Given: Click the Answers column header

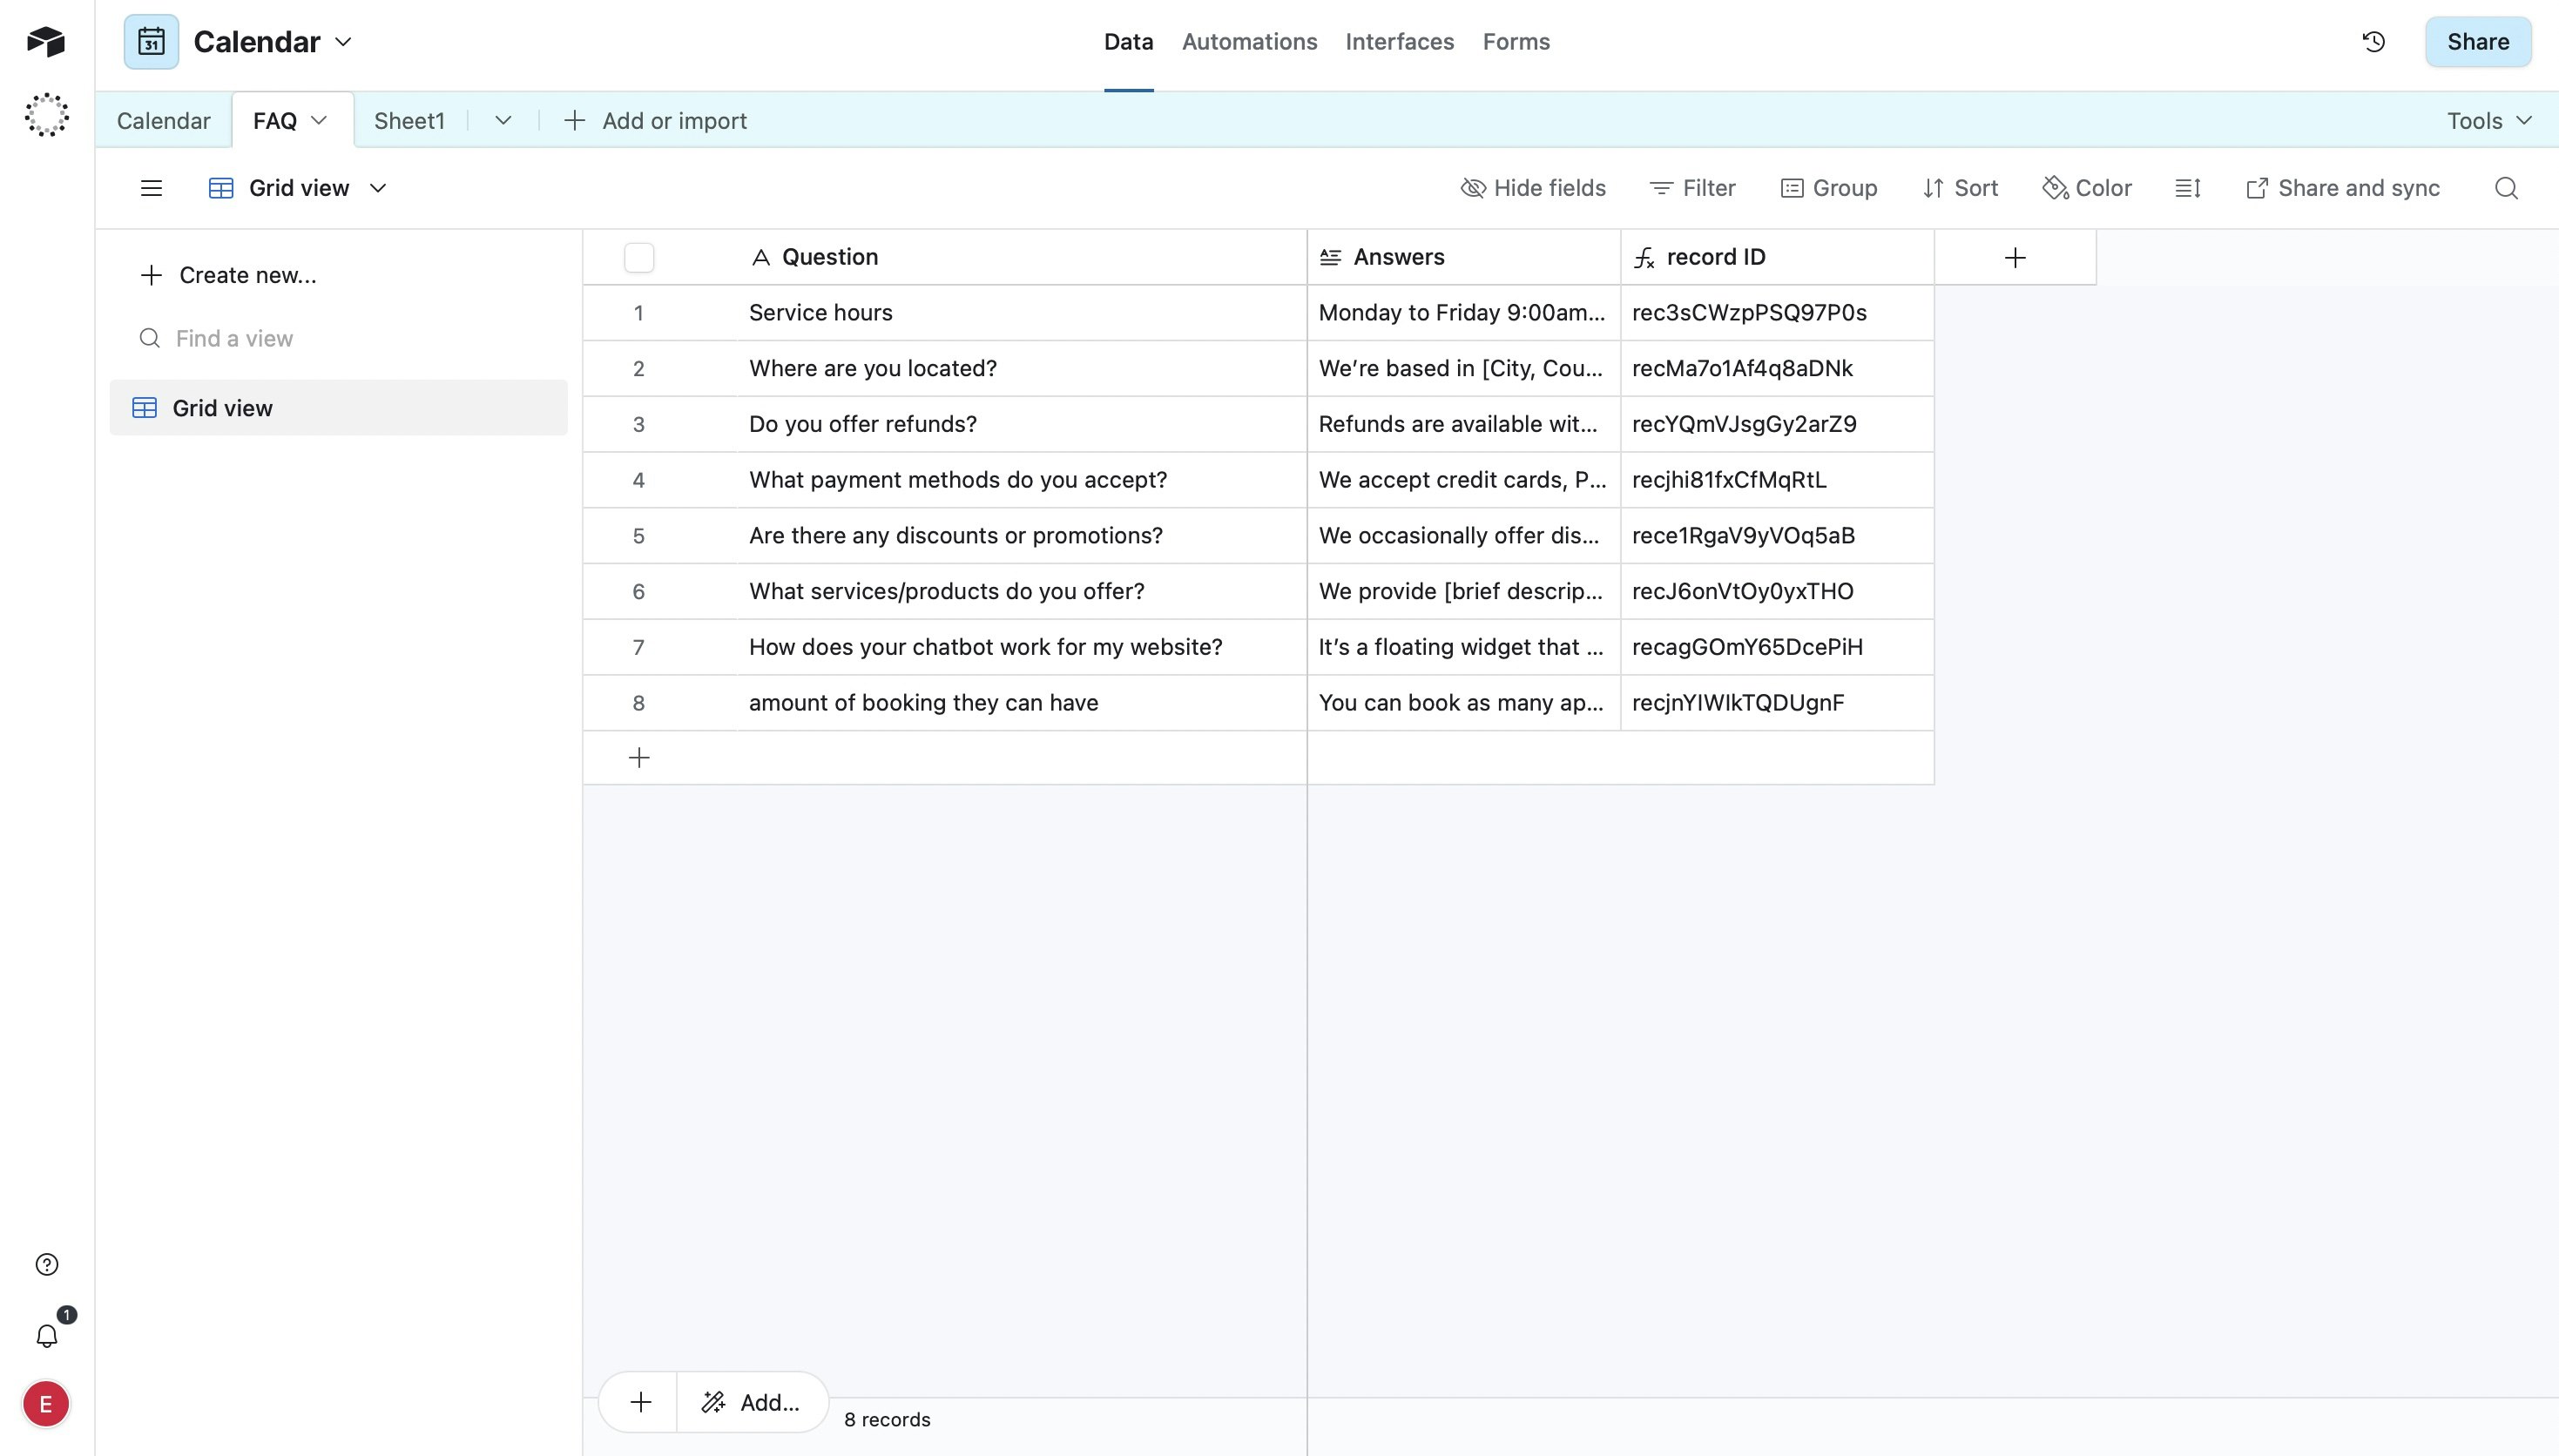Looking at the screenshot, I should point(1463,258).
